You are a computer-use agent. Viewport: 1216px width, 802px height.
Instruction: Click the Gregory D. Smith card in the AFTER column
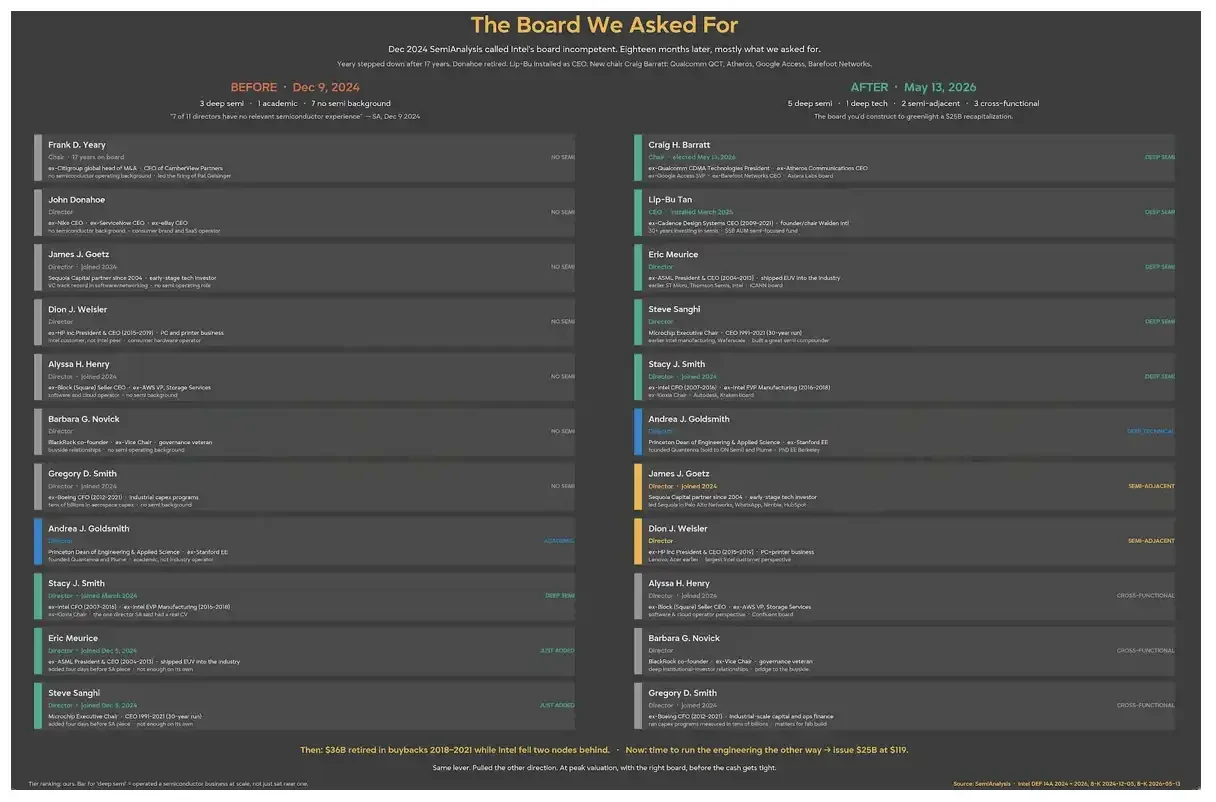905,706
